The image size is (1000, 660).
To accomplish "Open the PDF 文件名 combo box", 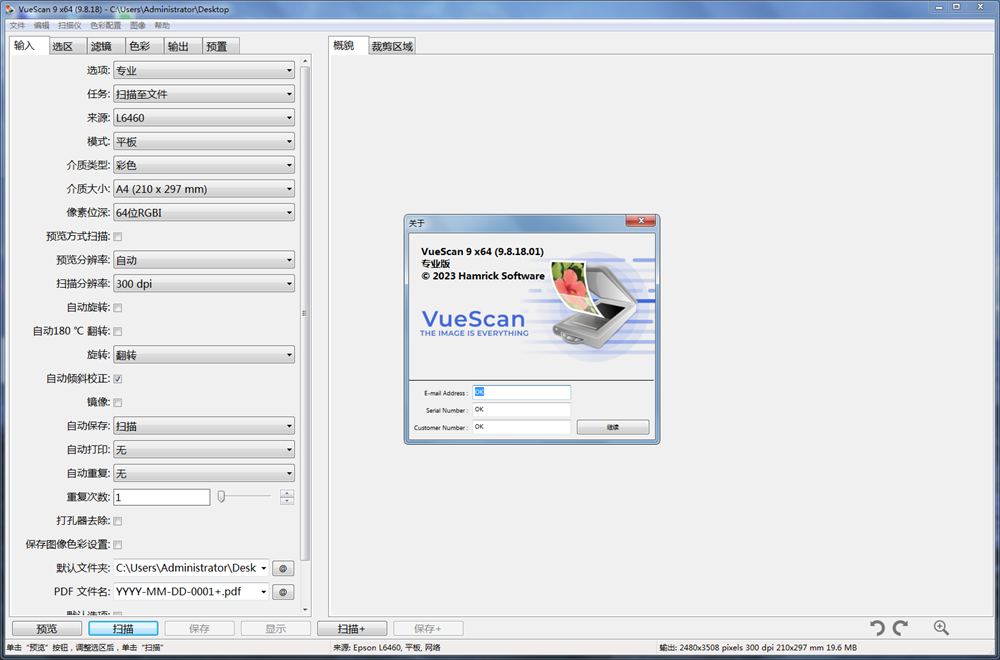I will click(x=191, y=592).
